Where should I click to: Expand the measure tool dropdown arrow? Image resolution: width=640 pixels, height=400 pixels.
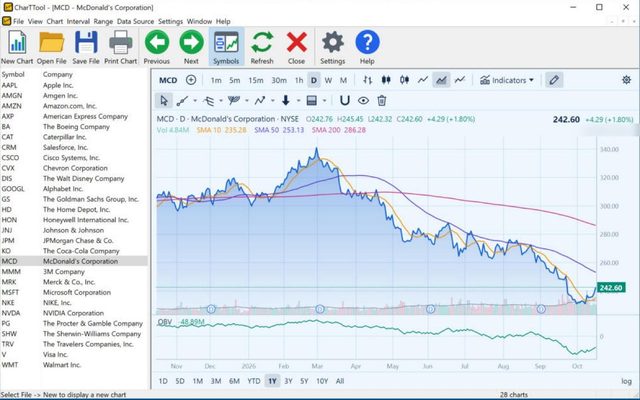(324, 100)
